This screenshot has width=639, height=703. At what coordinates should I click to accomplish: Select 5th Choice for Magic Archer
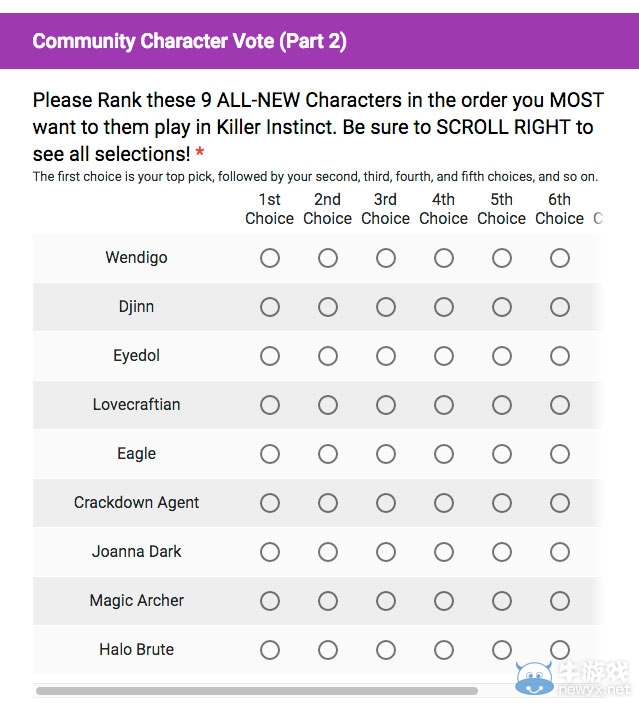(502, 601)
